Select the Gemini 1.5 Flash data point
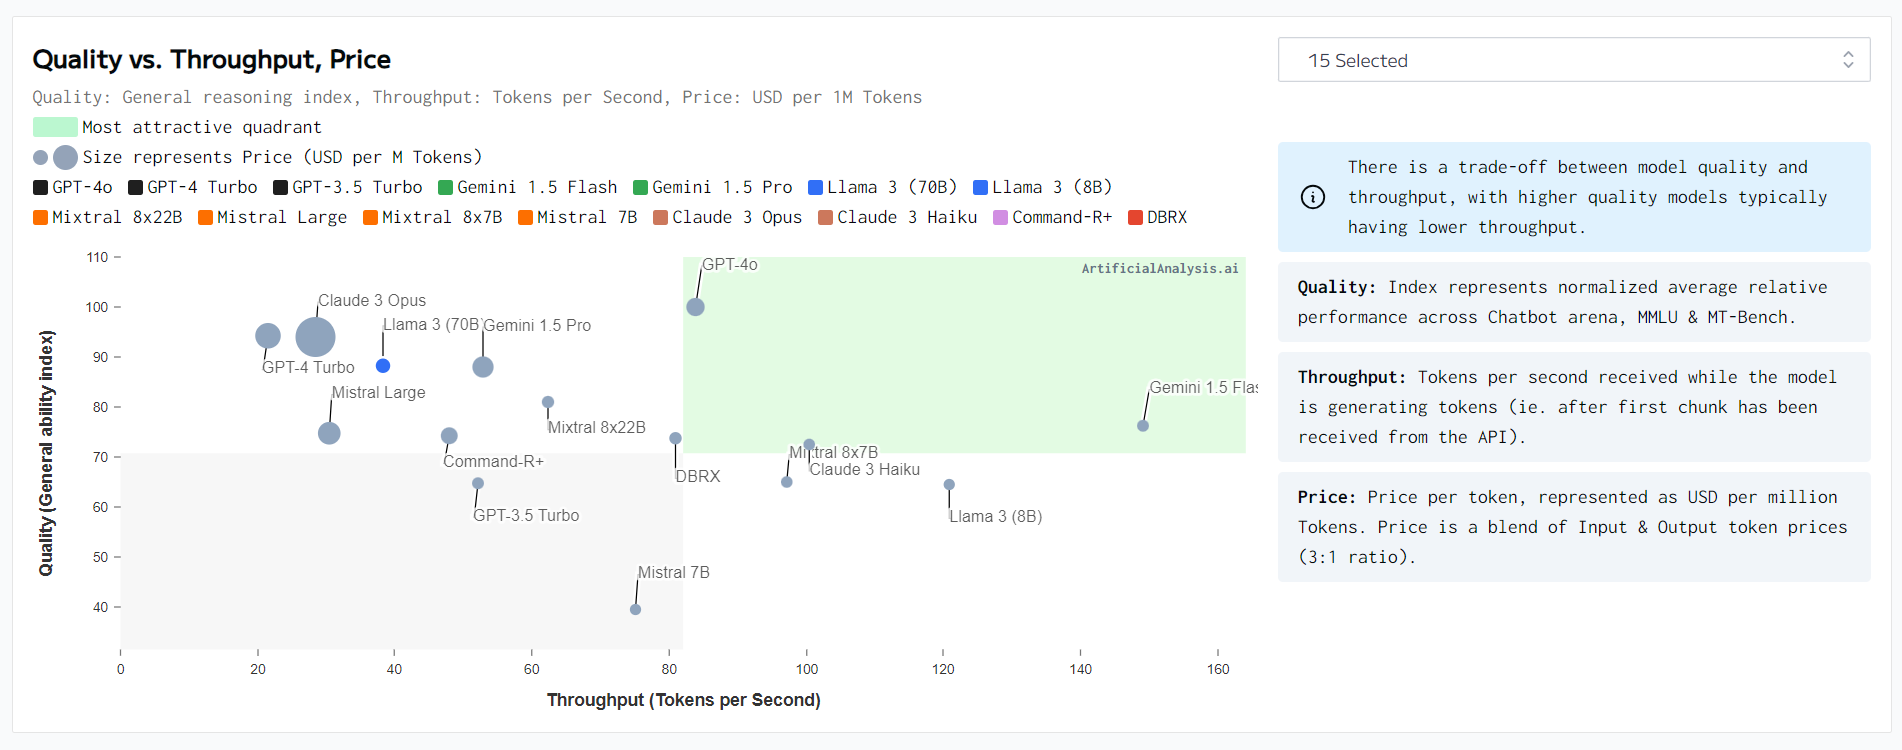 point(1143,426)
